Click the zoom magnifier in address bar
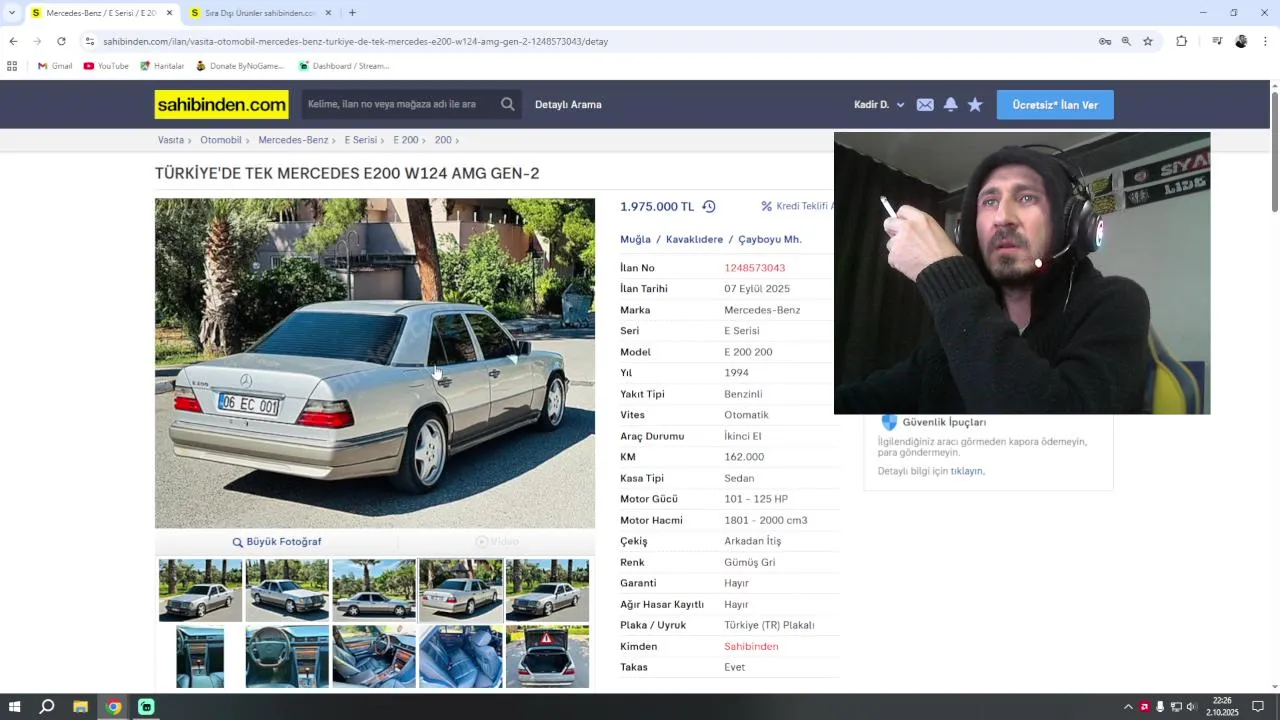This screenshot has height=720, width=1280. [1126, 41]
